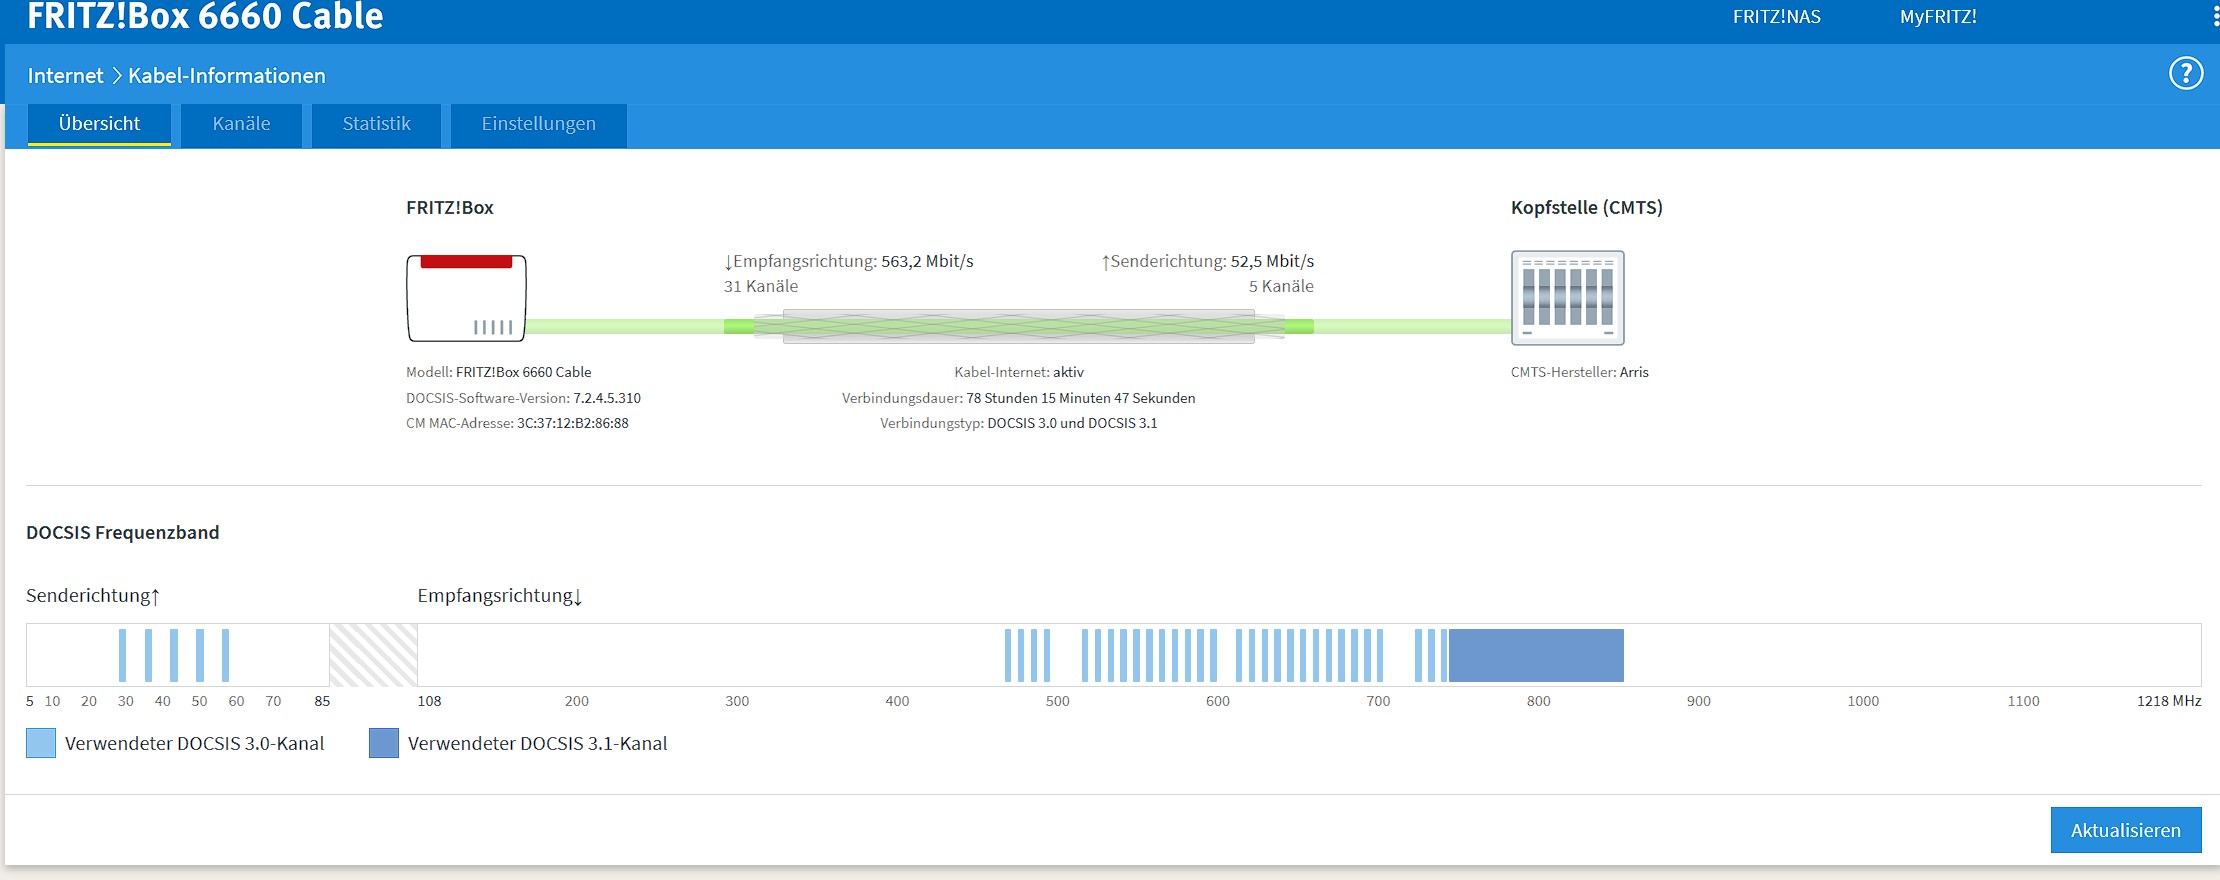This screenshot has height=880, width=2220.
Task: Click the '31 Kanäle' text
Action: tap(761, 286)
